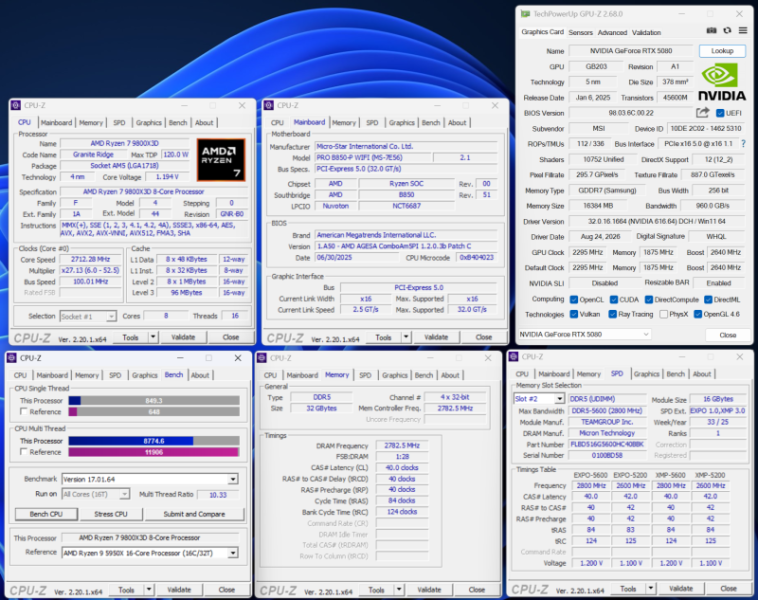Open the Run on All Cores dropdown
The width and height of the screenshot is (758, 600).
pos(125,494)
